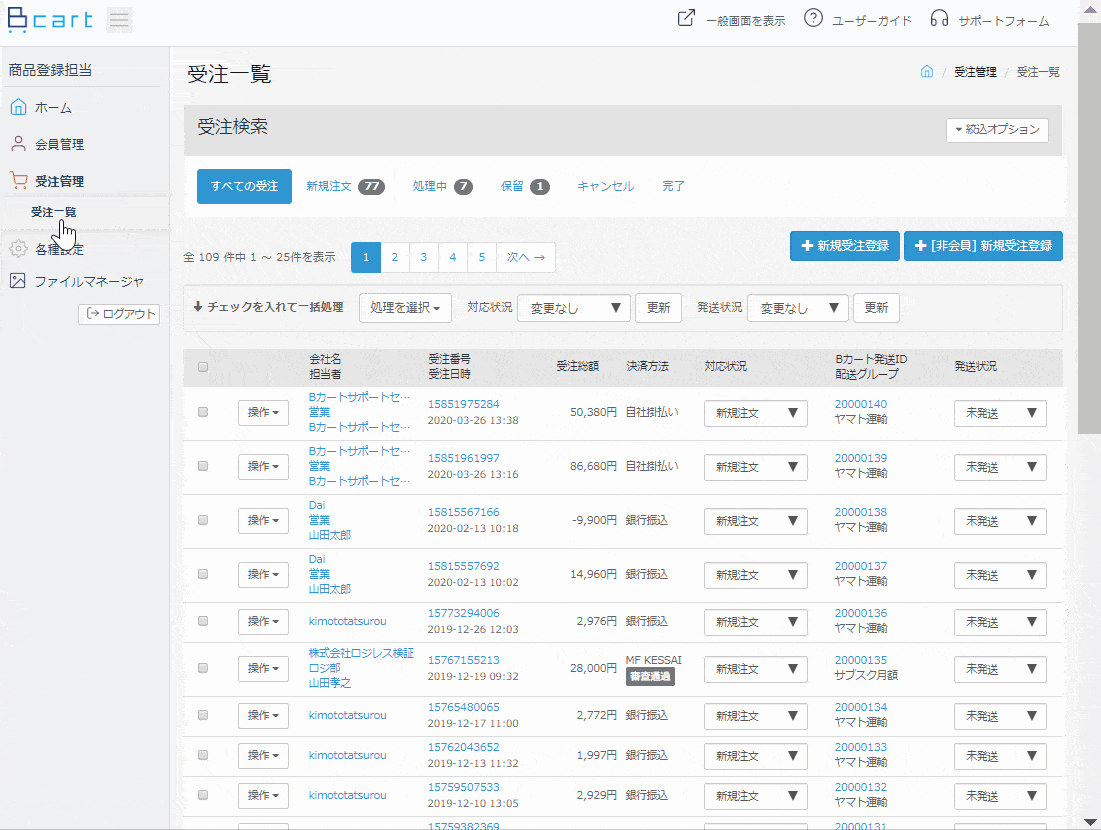This screenshot has height=830, width=1101.
Task: Click the 更新 button next to 対応状況
Action: click(658, 308)
